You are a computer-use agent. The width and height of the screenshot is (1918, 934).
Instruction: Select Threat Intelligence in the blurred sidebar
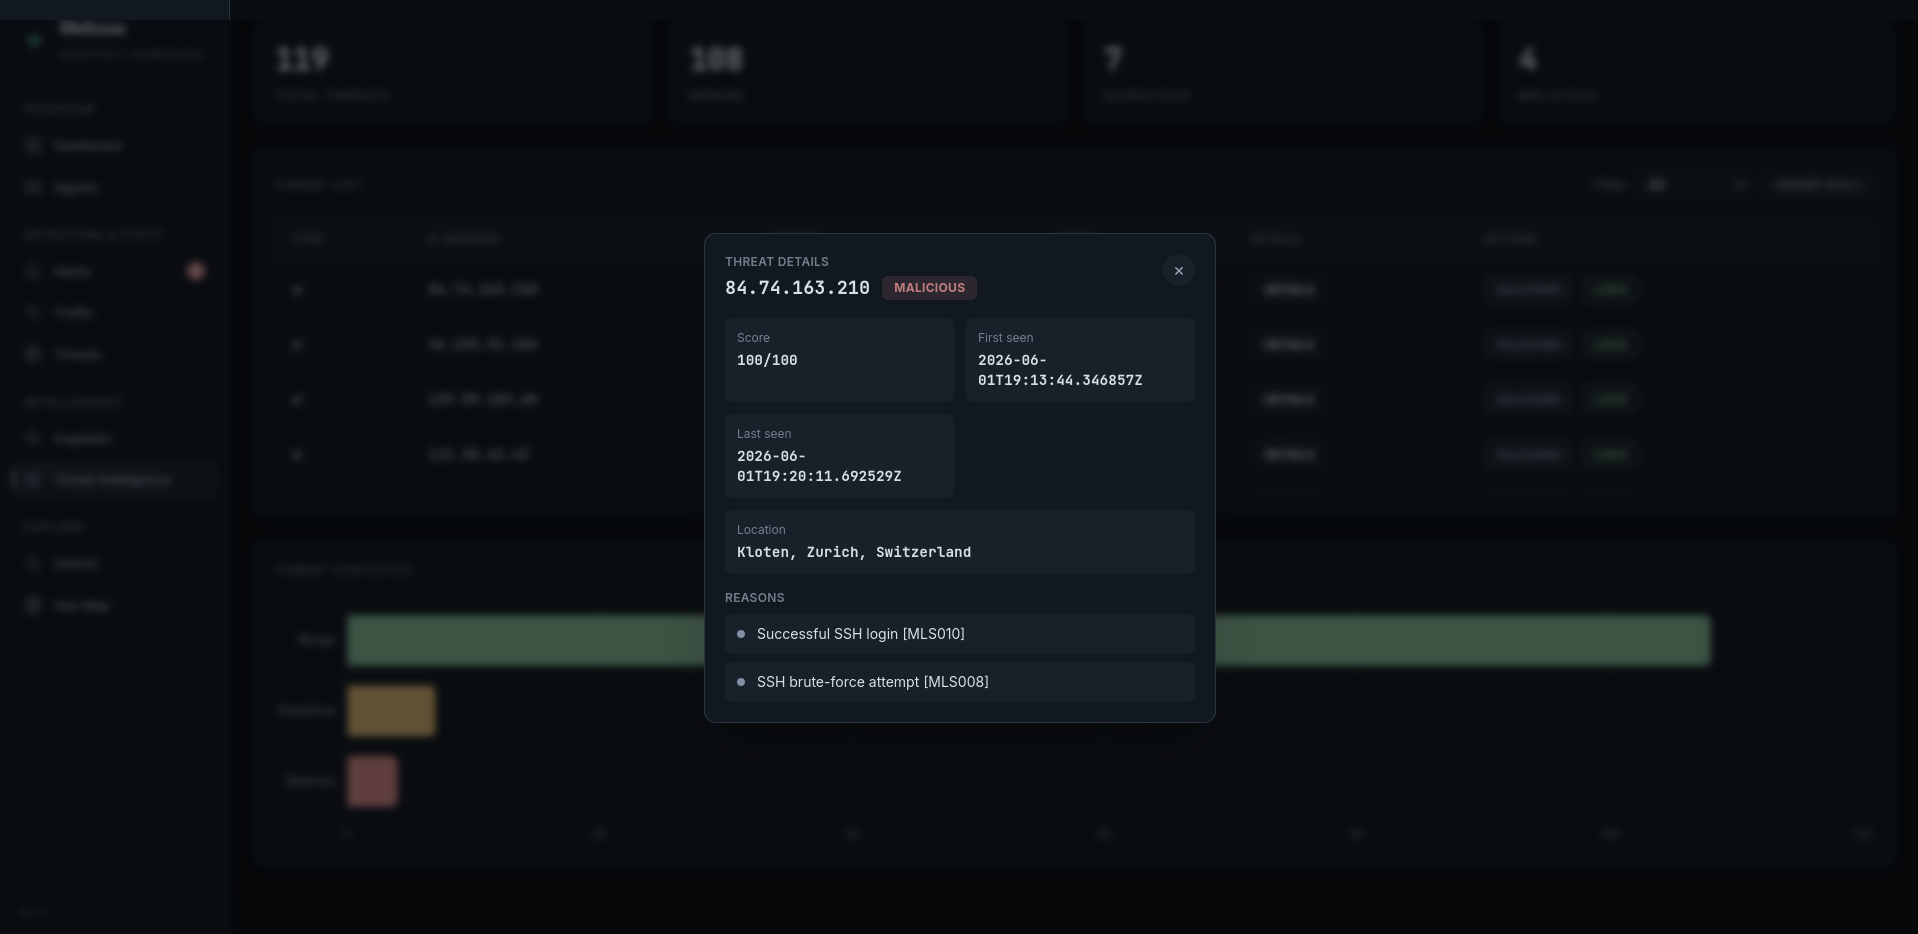112,480
